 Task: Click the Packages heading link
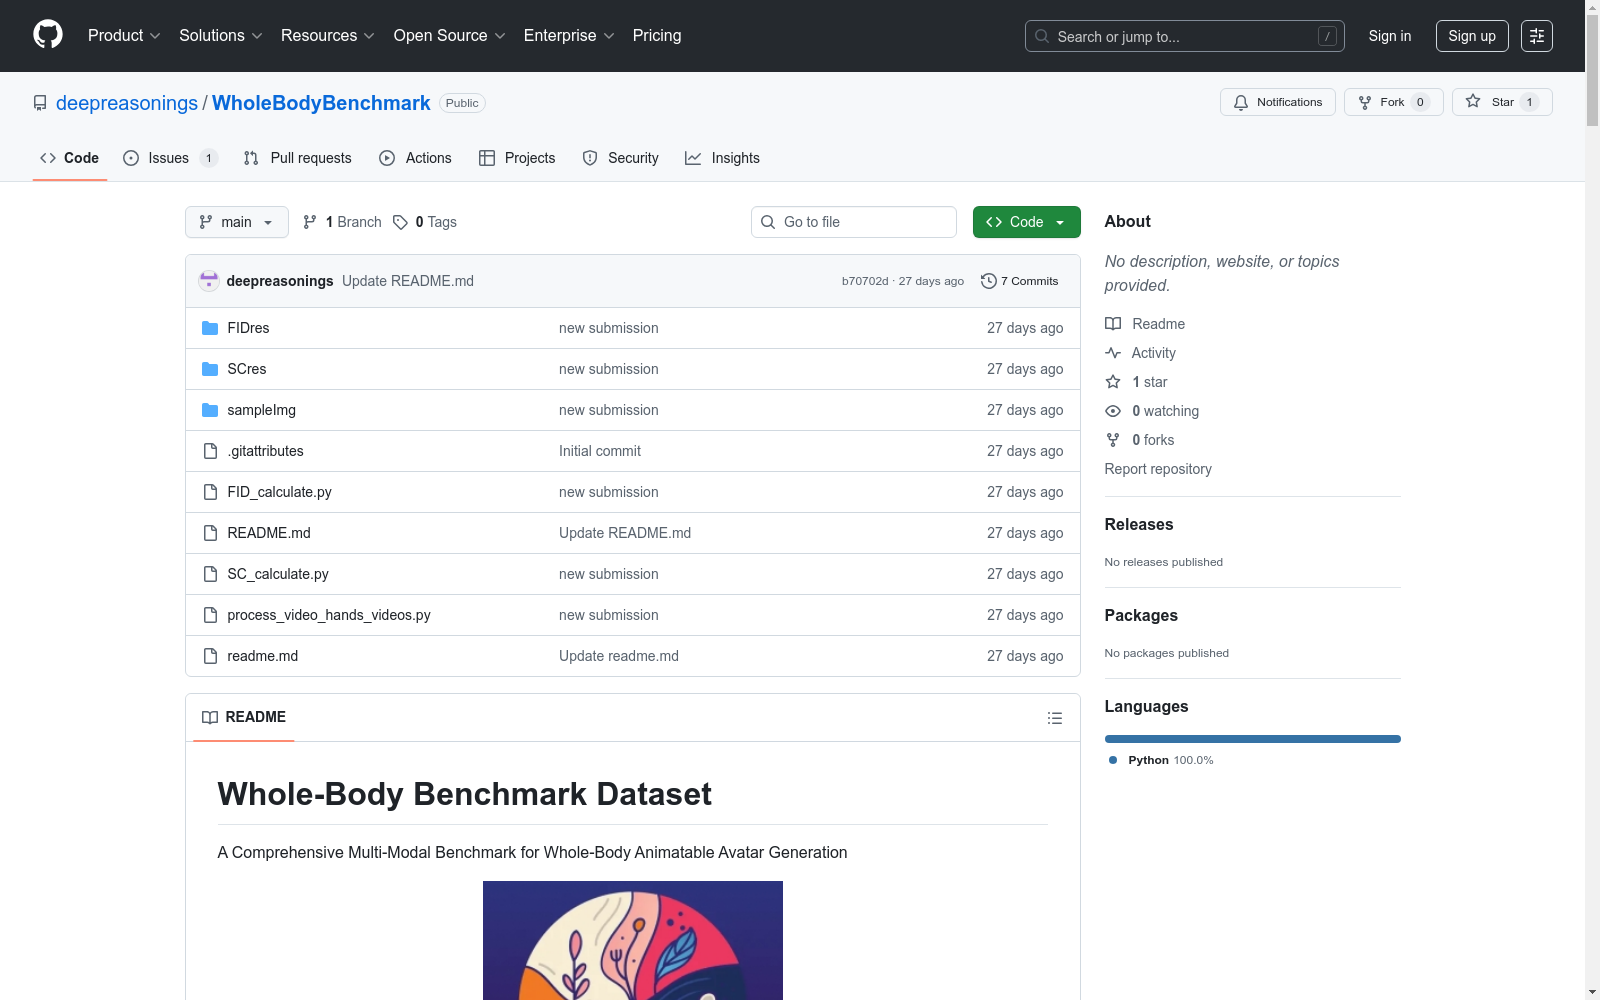pos(1141,615)
